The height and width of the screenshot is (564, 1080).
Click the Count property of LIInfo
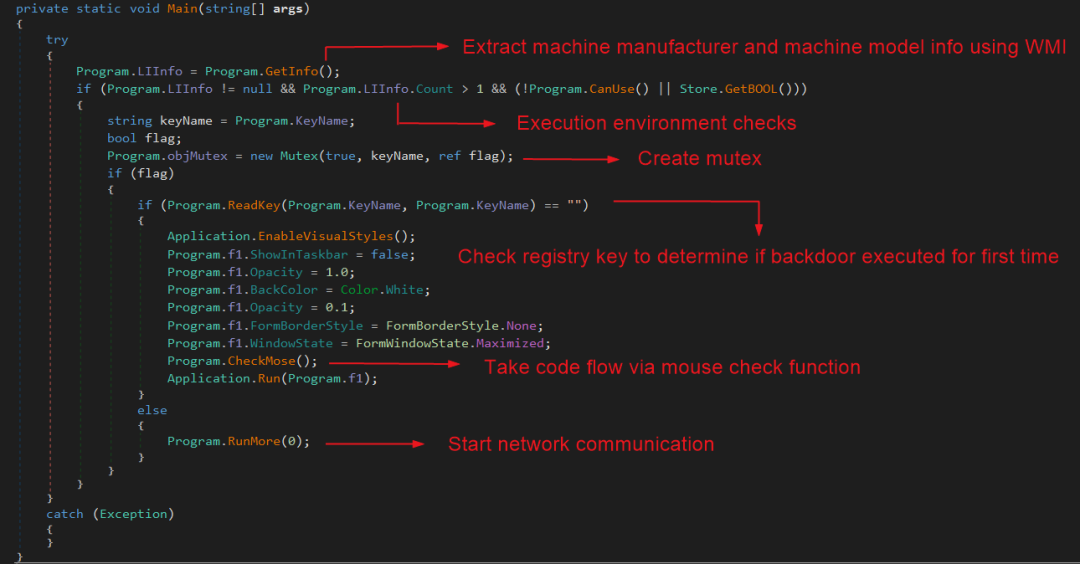pos(434,89)
